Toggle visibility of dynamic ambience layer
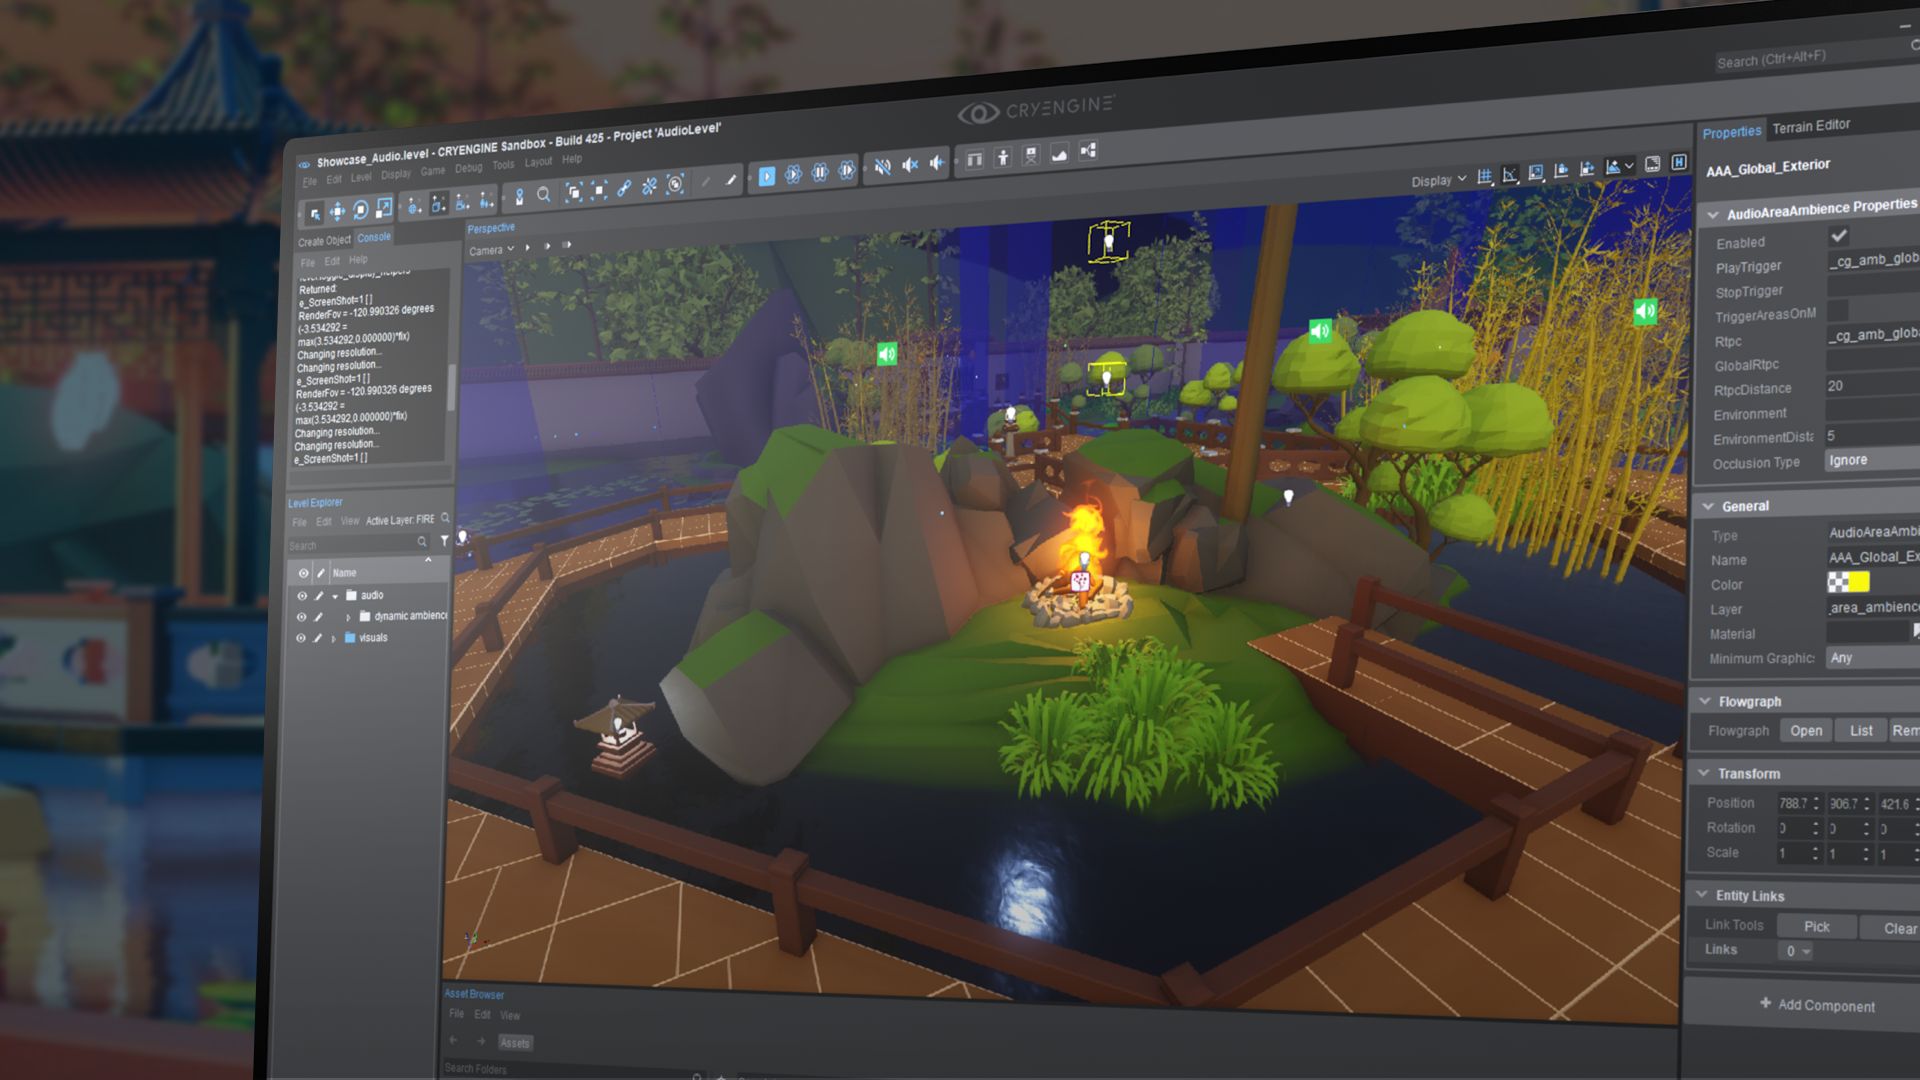Screen dimensions: 1920x1080 tap(301, 617)
